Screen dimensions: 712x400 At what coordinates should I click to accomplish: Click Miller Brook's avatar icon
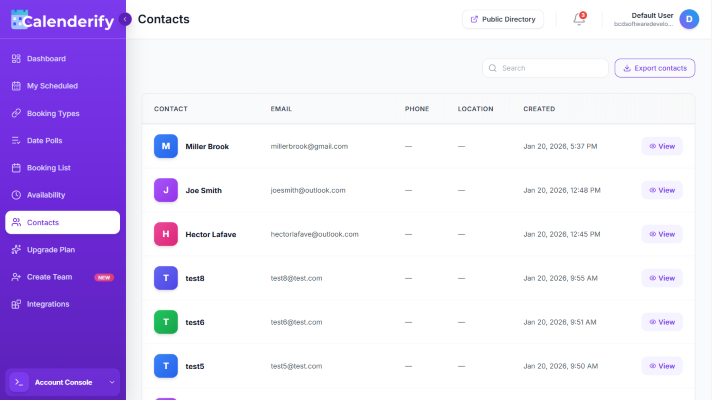coord(166,146)
